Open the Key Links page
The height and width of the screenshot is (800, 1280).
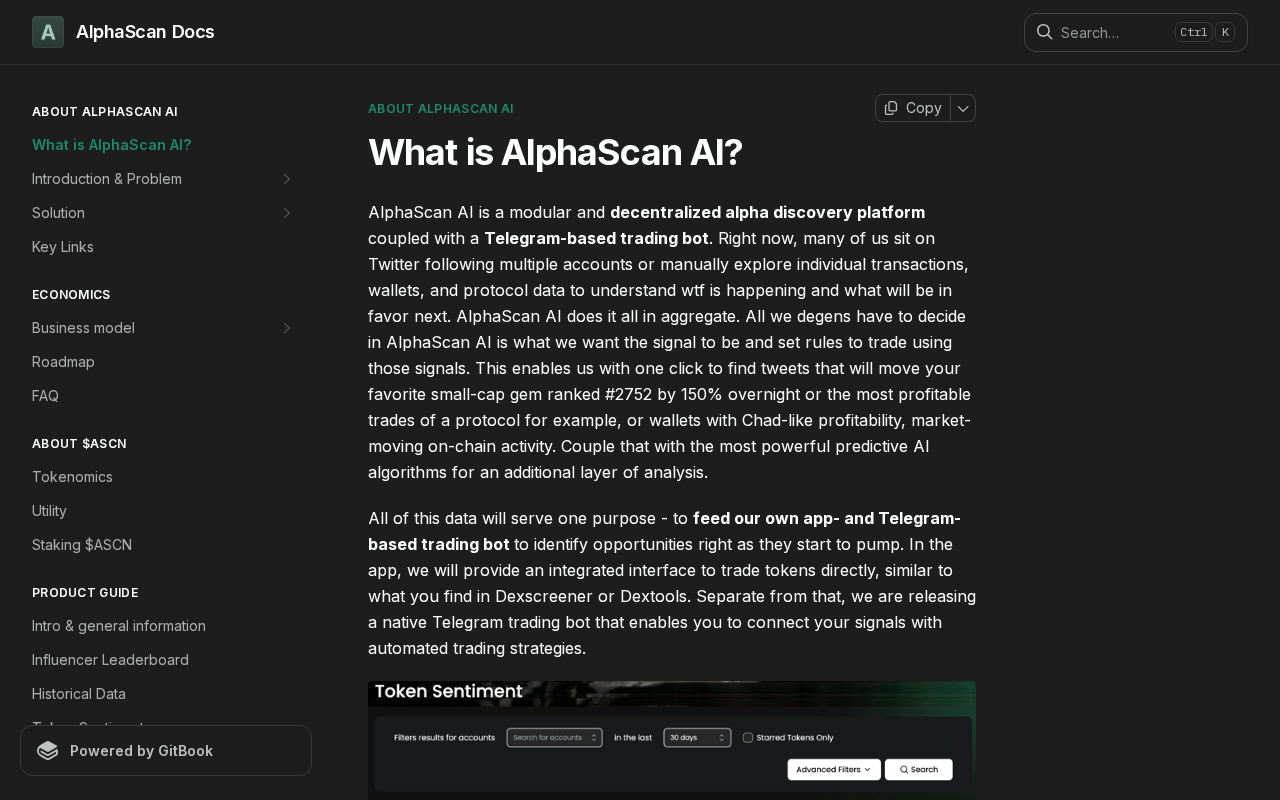click(x=63, y=247)
